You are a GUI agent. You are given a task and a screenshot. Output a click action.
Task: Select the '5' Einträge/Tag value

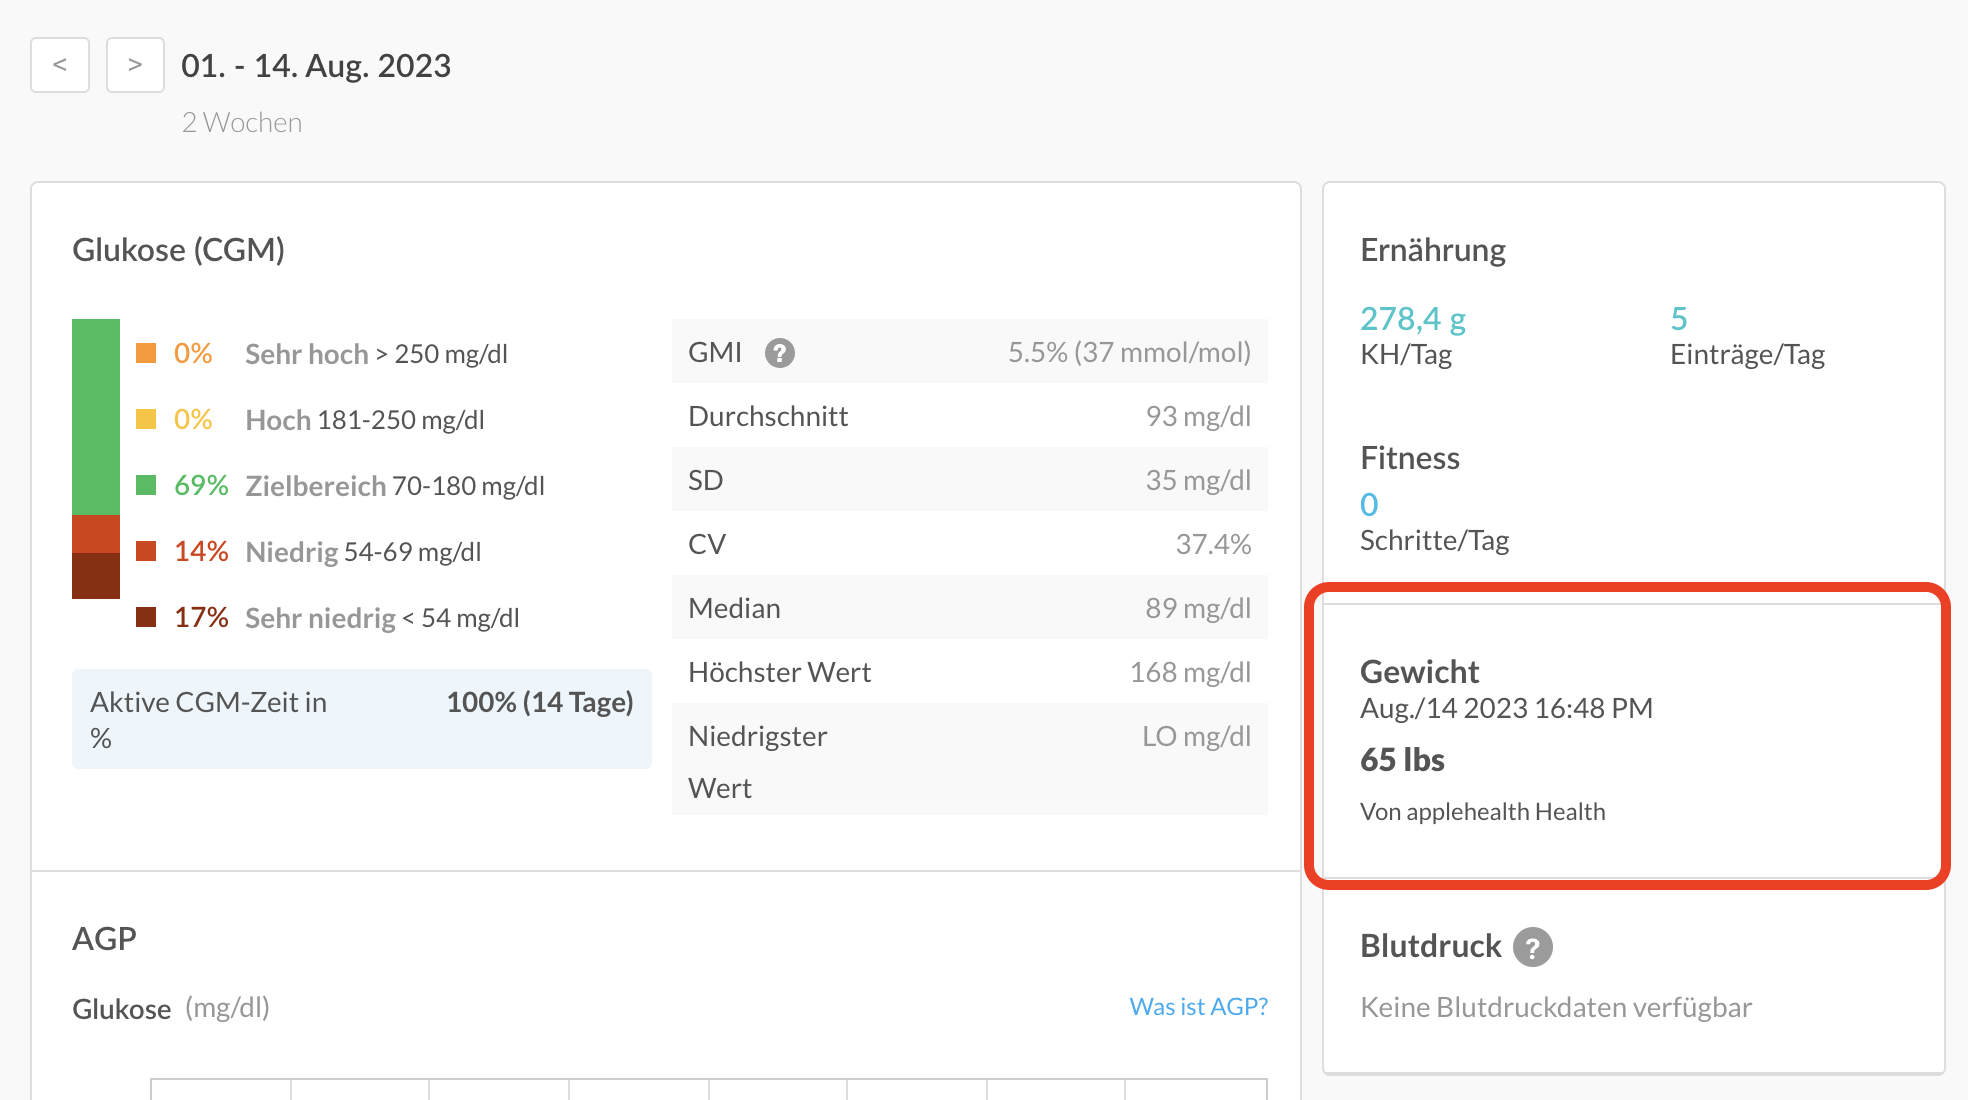(1679, 319)
